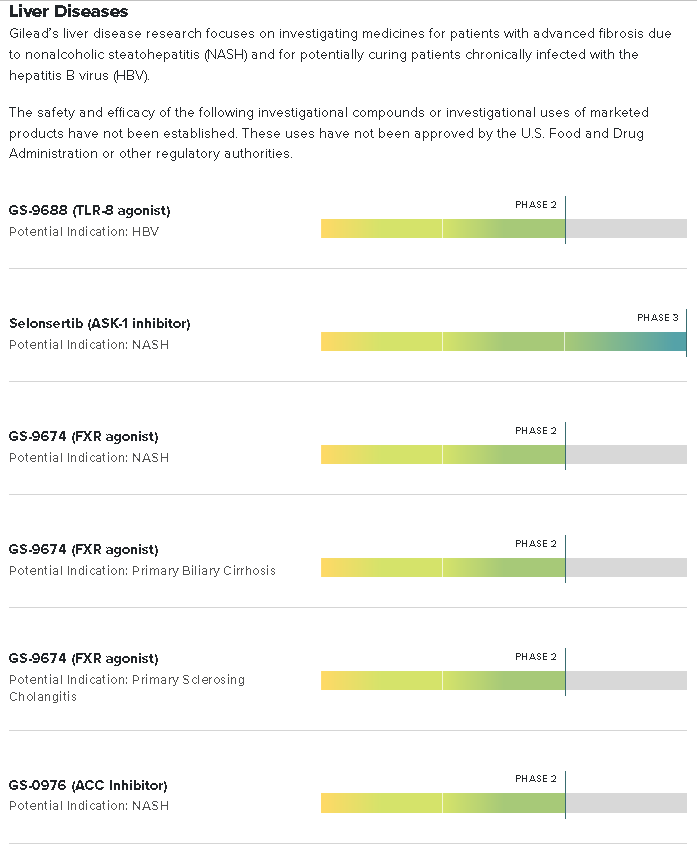Click 'Potential Indication: Primary Sclerosing' text
Image resolution: width=697 pixels, height=856 pixels.
(127, 680)
